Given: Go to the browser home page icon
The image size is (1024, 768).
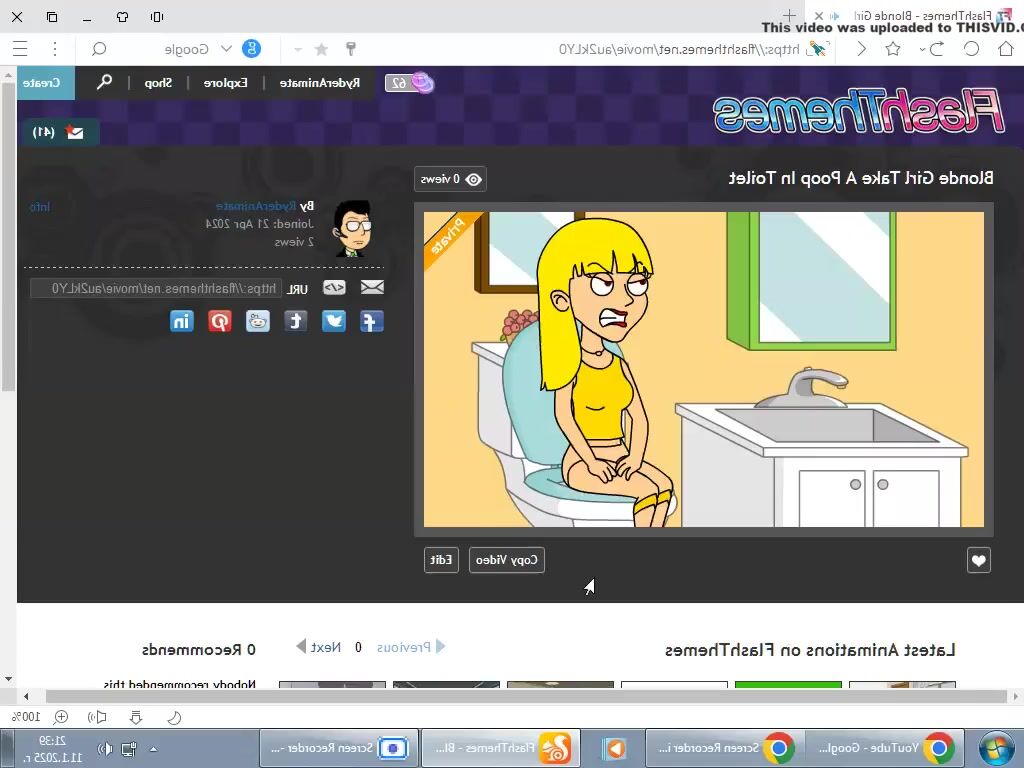Looking at the screenshot, I should coord(1006,49).
